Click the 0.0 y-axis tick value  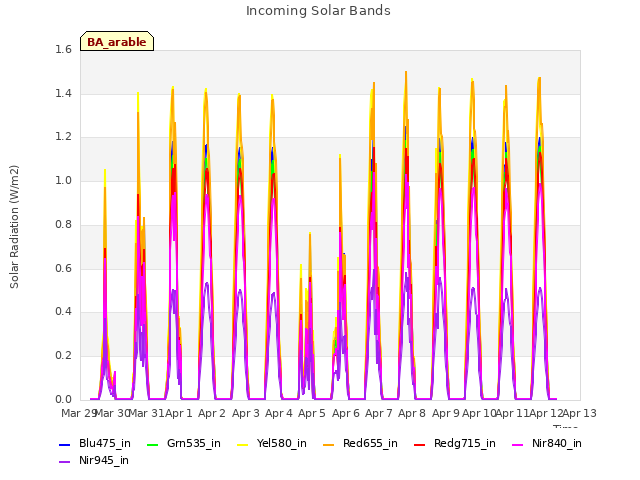click(63, 400)
